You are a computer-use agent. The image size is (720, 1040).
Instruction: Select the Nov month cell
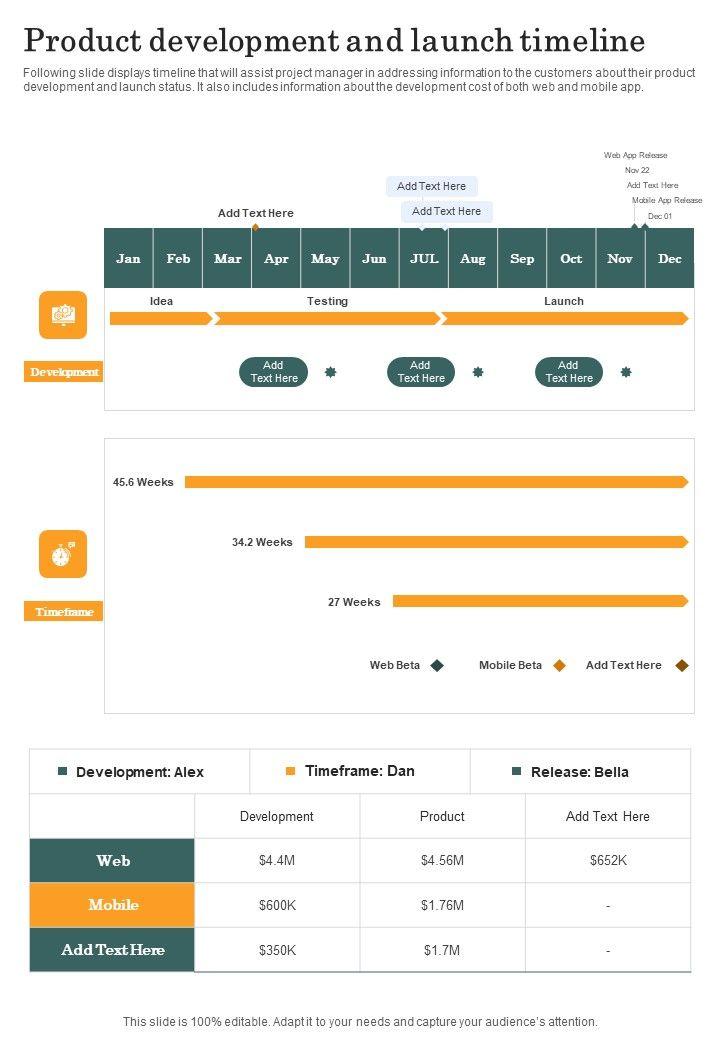(621, 258)
